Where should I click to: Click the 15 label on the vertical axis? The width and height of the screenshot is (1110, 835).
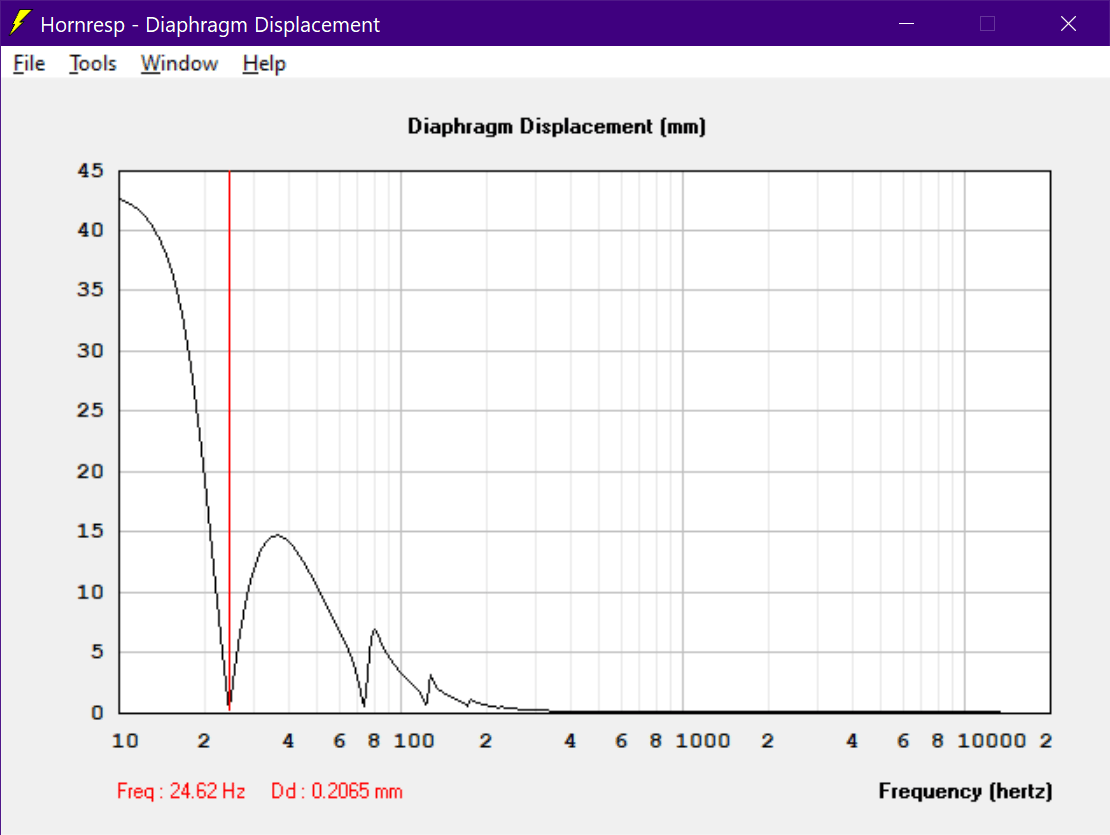(x=90, y=531)
